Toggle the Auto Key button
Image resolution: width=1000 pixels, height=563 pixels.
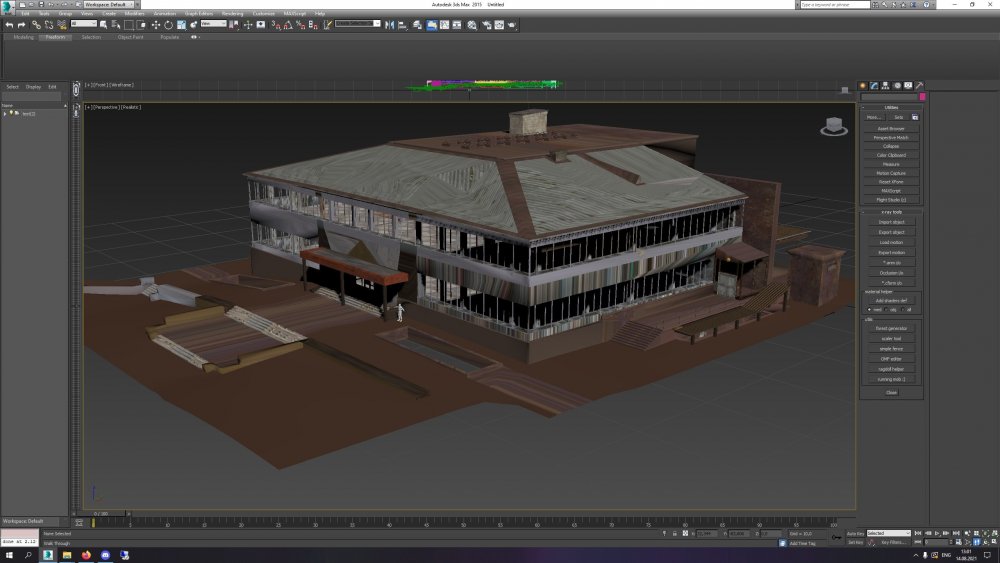tap(854, 533)
